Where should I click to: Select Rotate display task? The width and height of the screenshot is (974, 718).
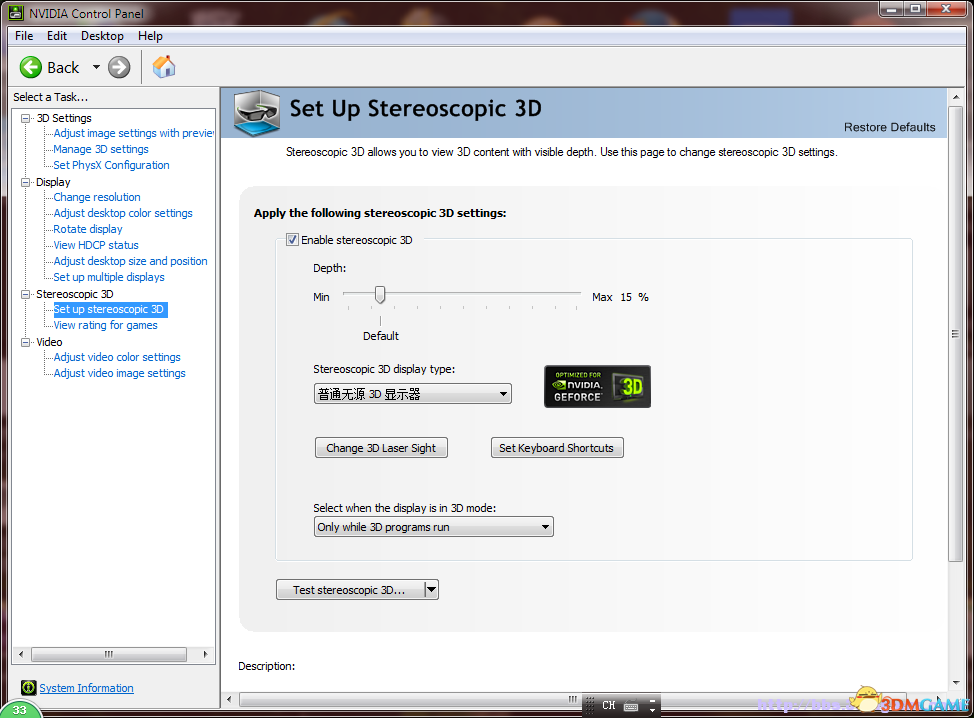point(88,229)
